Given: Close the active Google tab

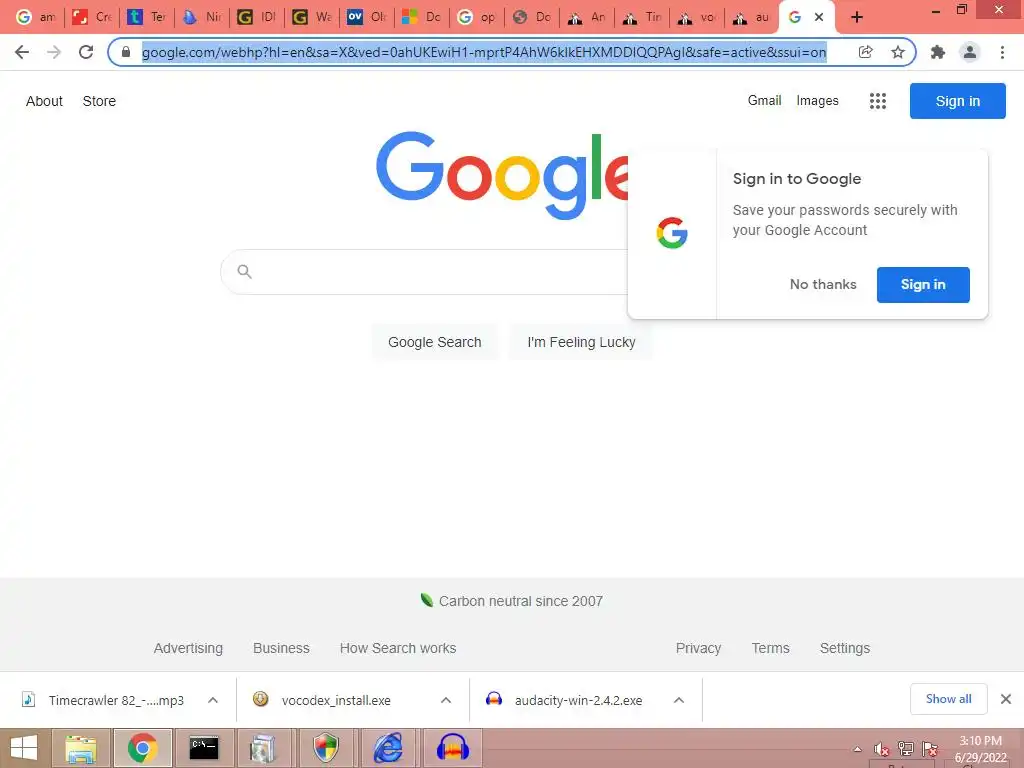Looking at the screenshot, I should (x=819, y=18).
